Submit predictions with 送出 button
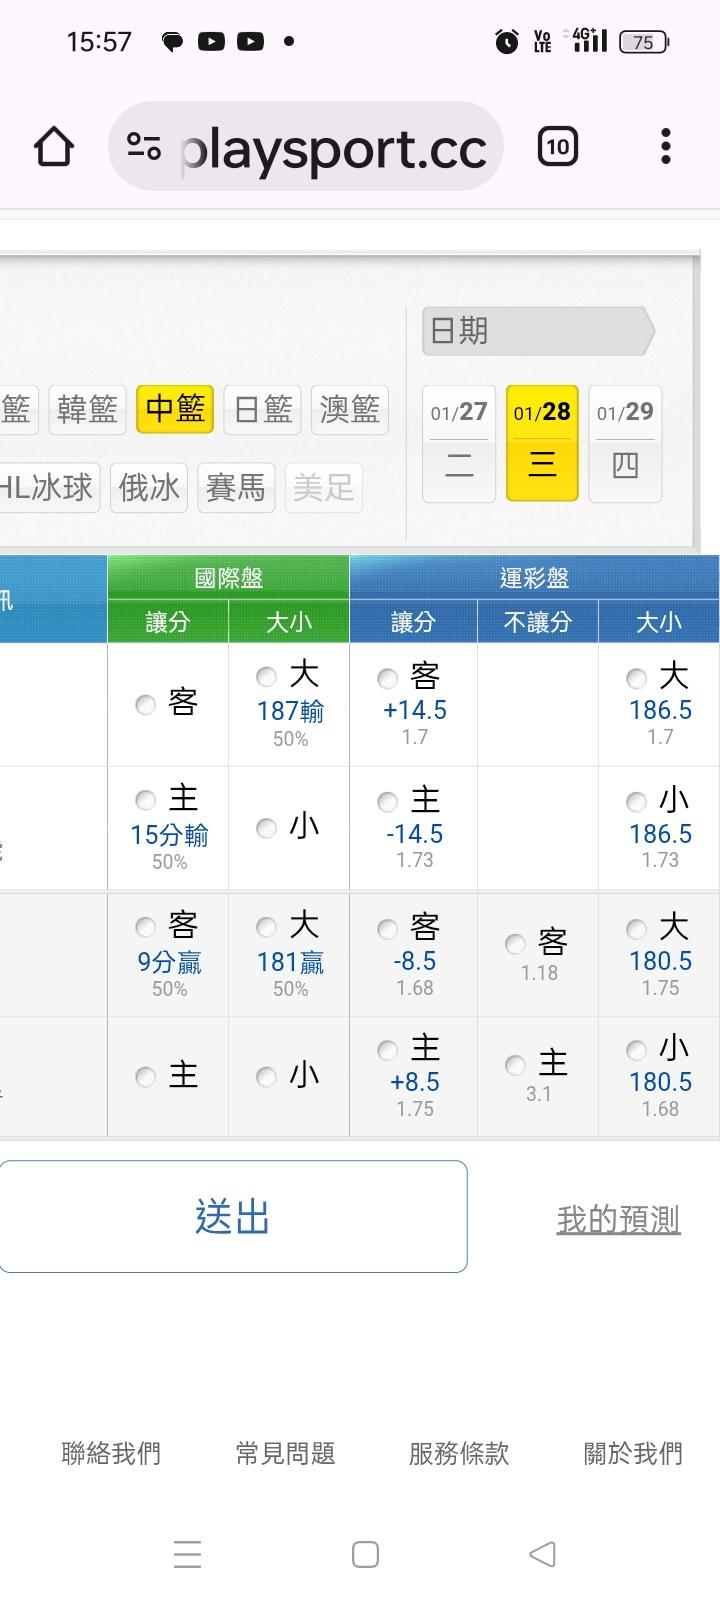 point(233,1217)
